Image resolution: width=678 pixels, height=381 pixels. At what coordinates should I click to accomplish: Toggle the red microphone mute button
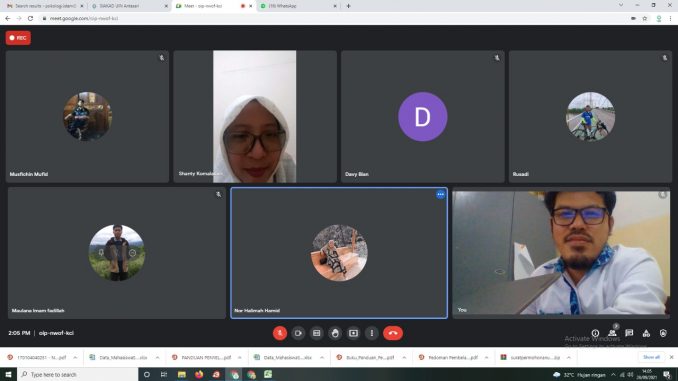(x=280, y=333)
